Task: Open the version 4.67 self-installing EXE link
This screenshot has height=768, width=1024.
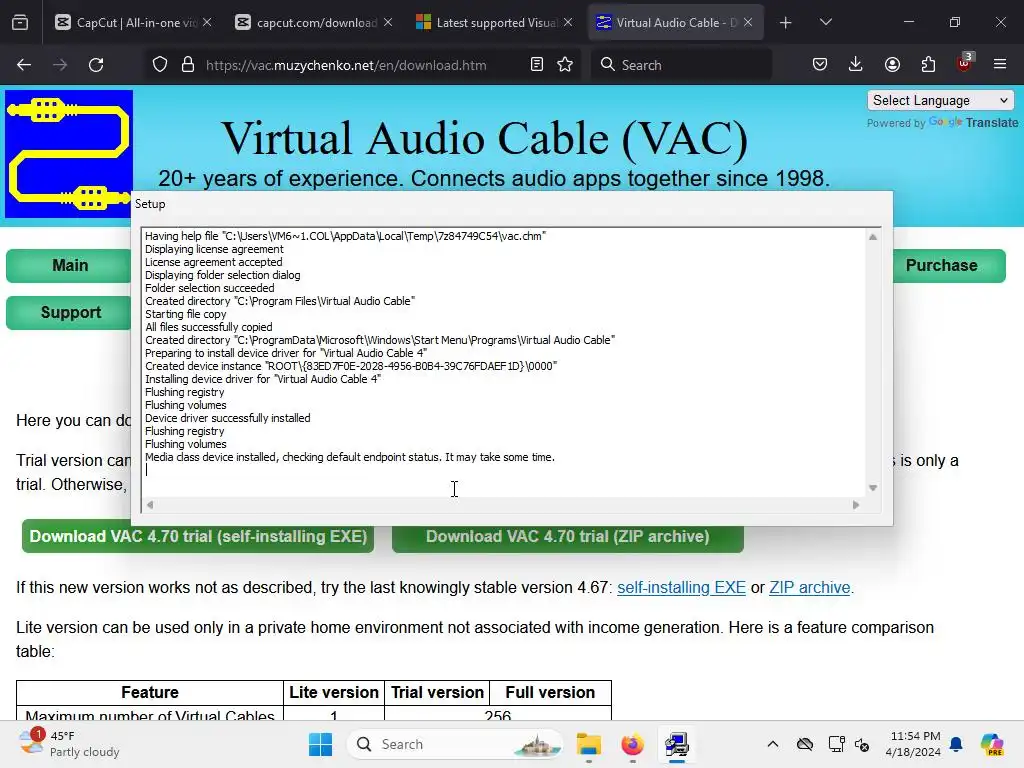Action: point(681,587)
